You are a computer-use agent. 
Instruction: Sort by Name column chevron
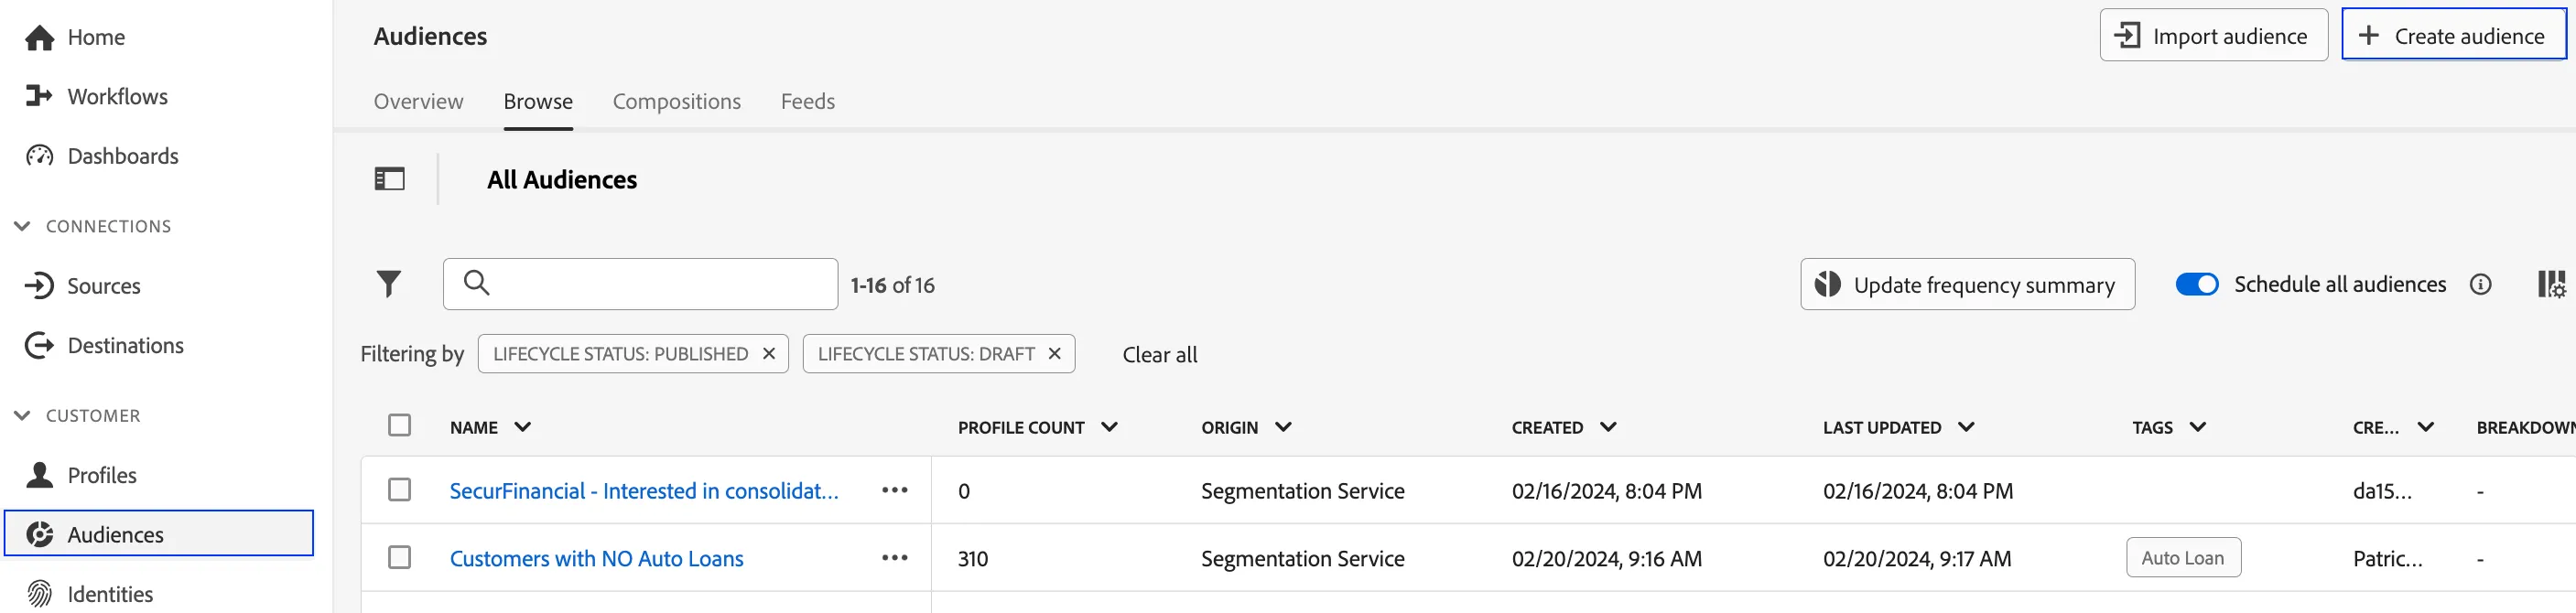(523, 427)
